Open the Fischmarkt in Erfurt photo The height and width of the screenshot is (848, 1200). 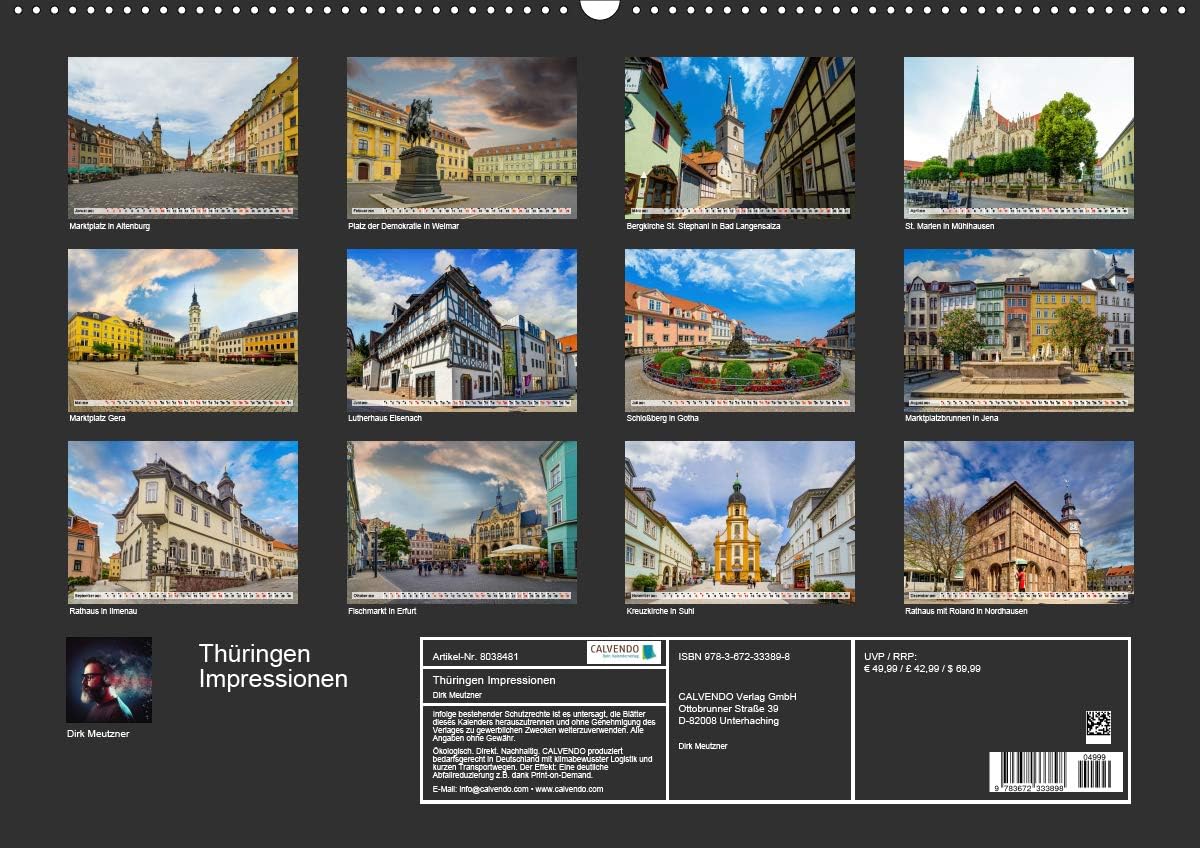(461, 522)
